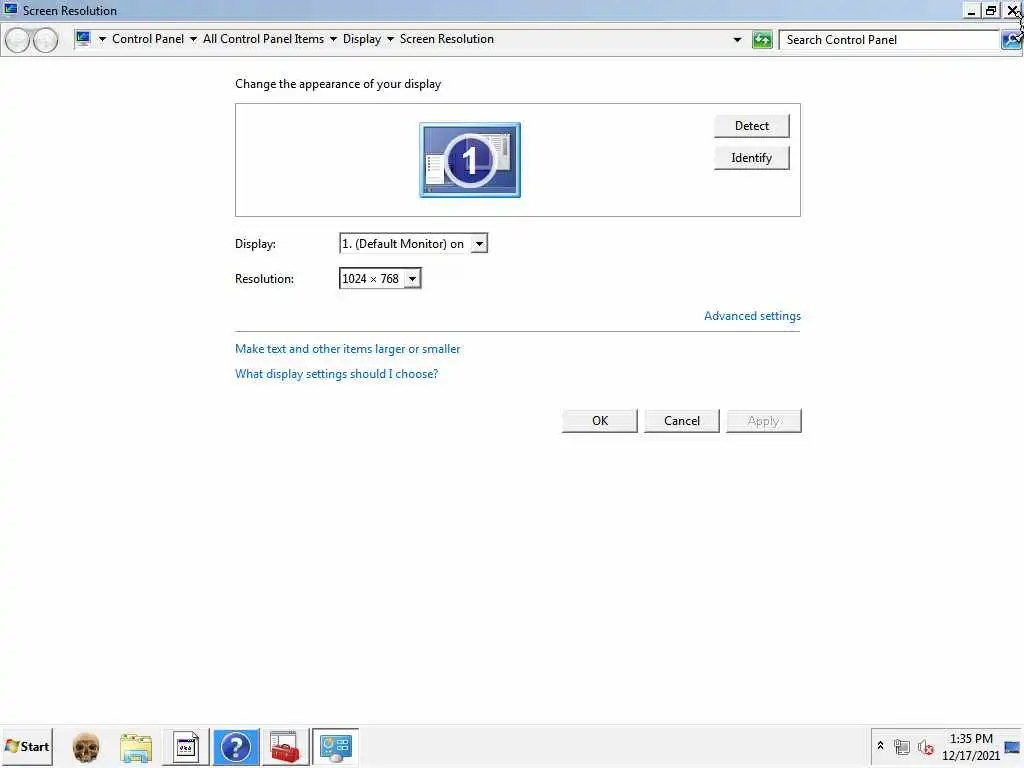Open the Display monitor dropdown
Viewport: 1024px width, 768px height.
tap(479, 244)
